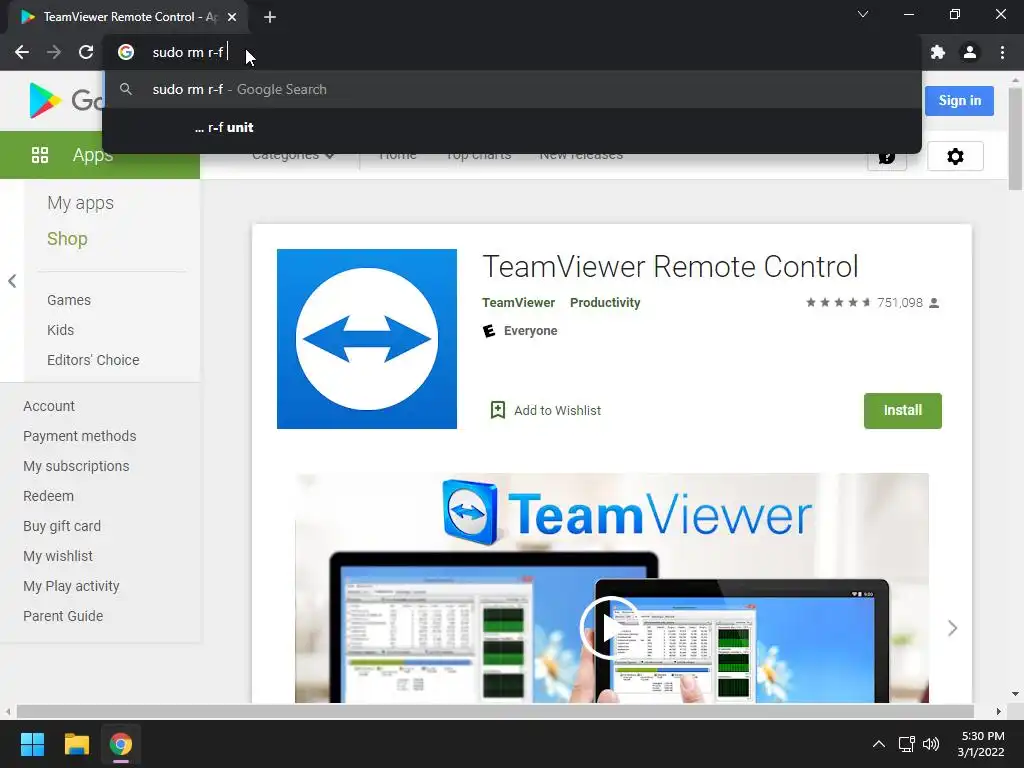Open the Account page
Screen dimensions: 1024x768
[x=49, y=406]
